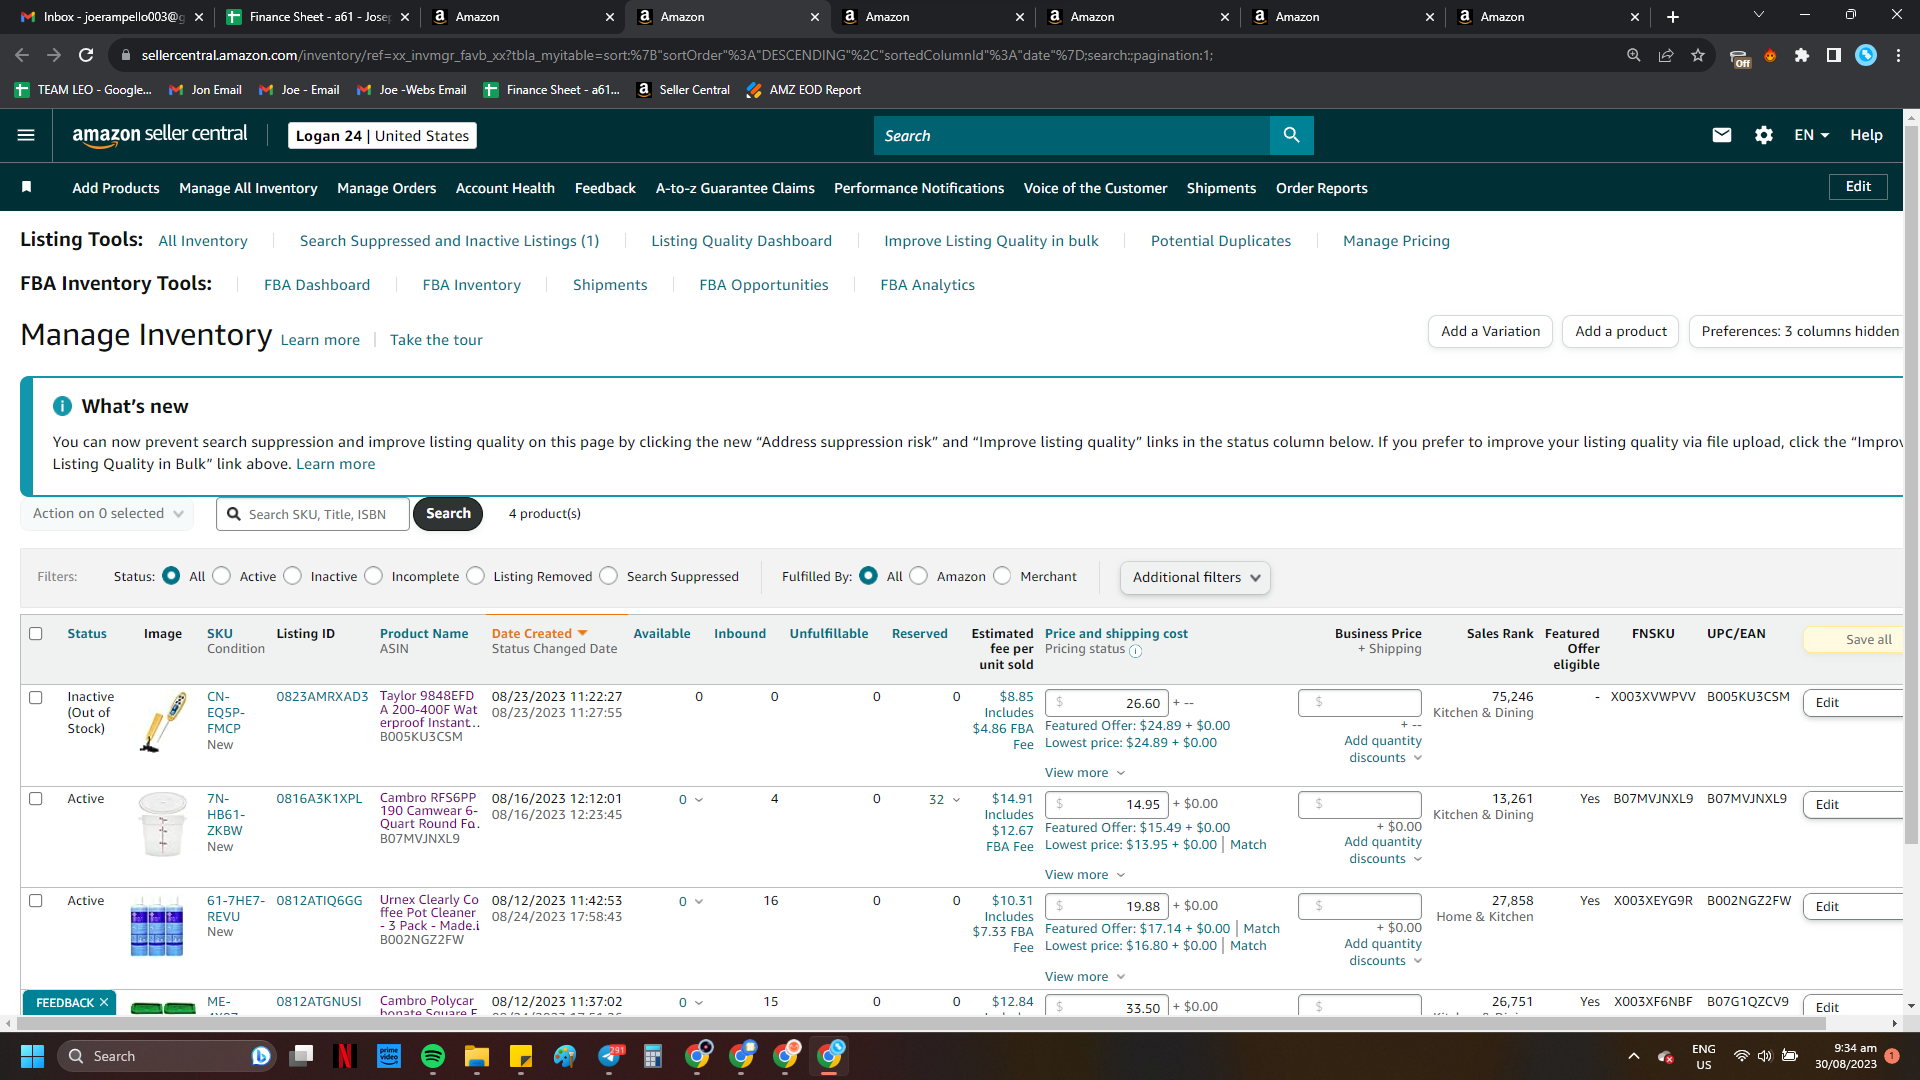The image size is (1920, 1080).
Task: Expand View more for Taylor 9848EFD row
Action: coord(1085,772)
